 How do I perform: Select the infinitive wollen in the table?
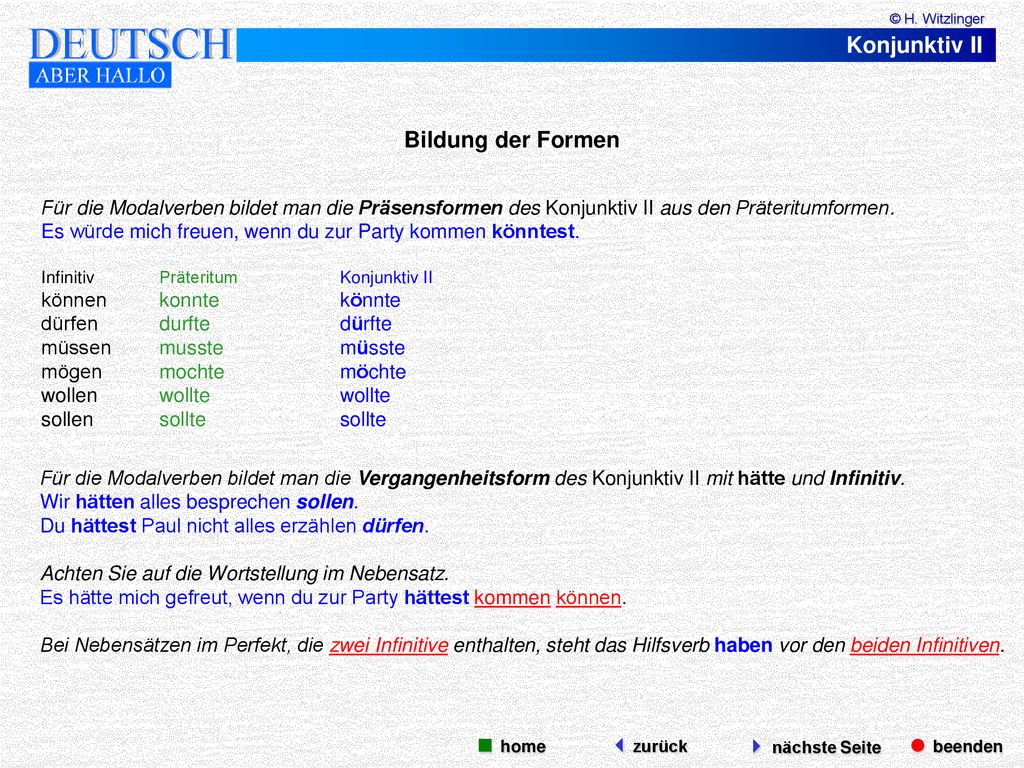[69, 396]
